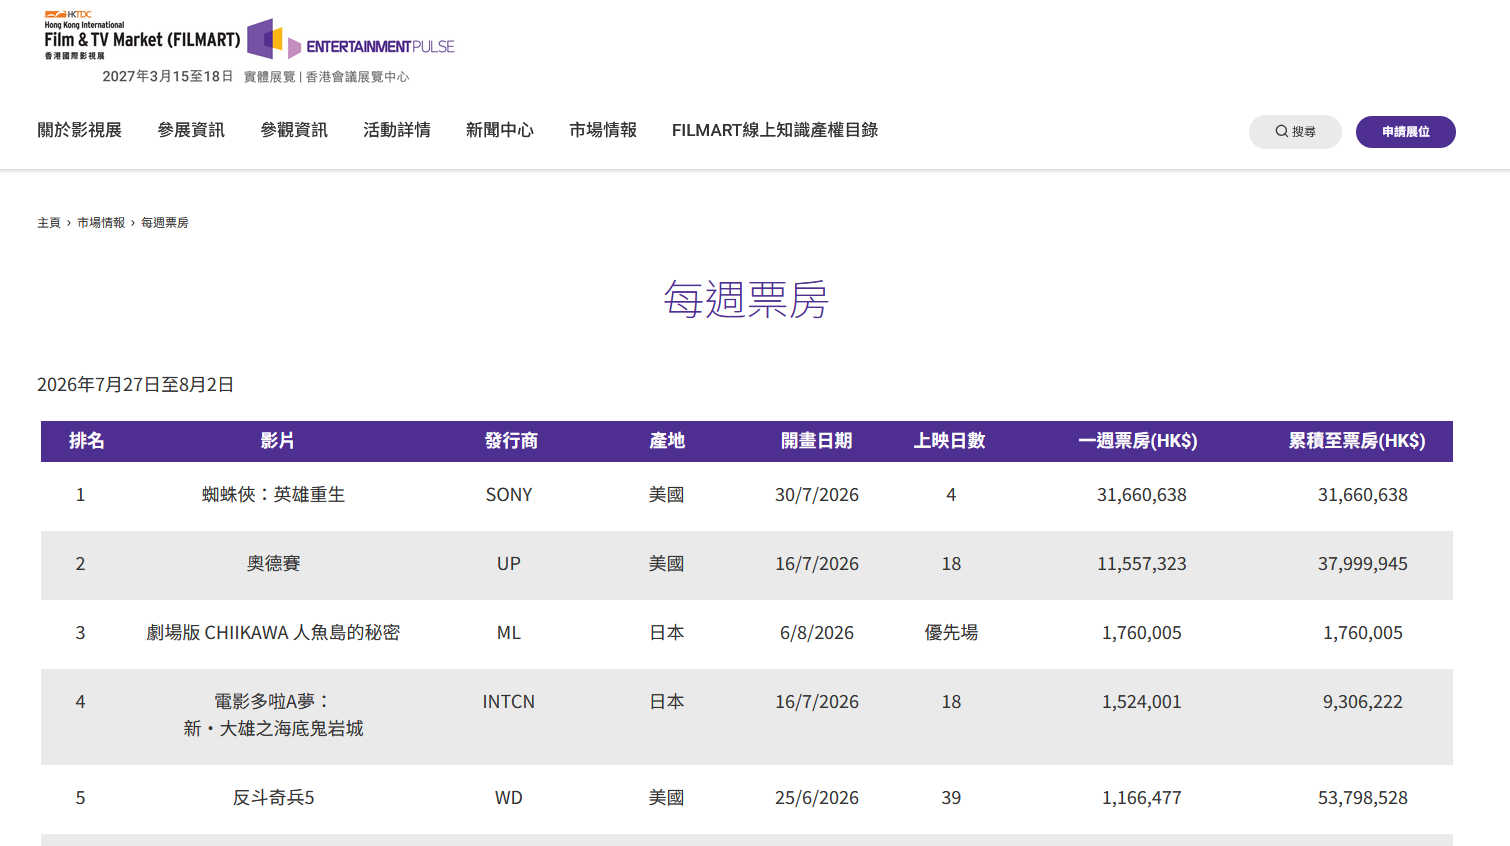Open the 活動詳情 menu
The image size is (1510, 846).
click(x=397, y=130)
